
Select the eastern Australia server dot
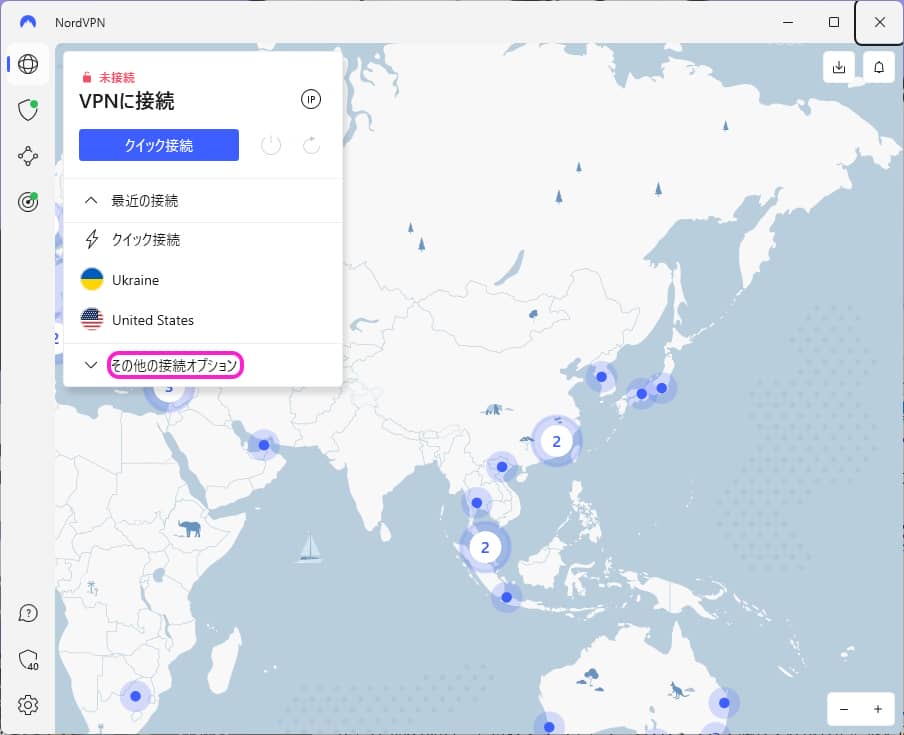point(724,703)
